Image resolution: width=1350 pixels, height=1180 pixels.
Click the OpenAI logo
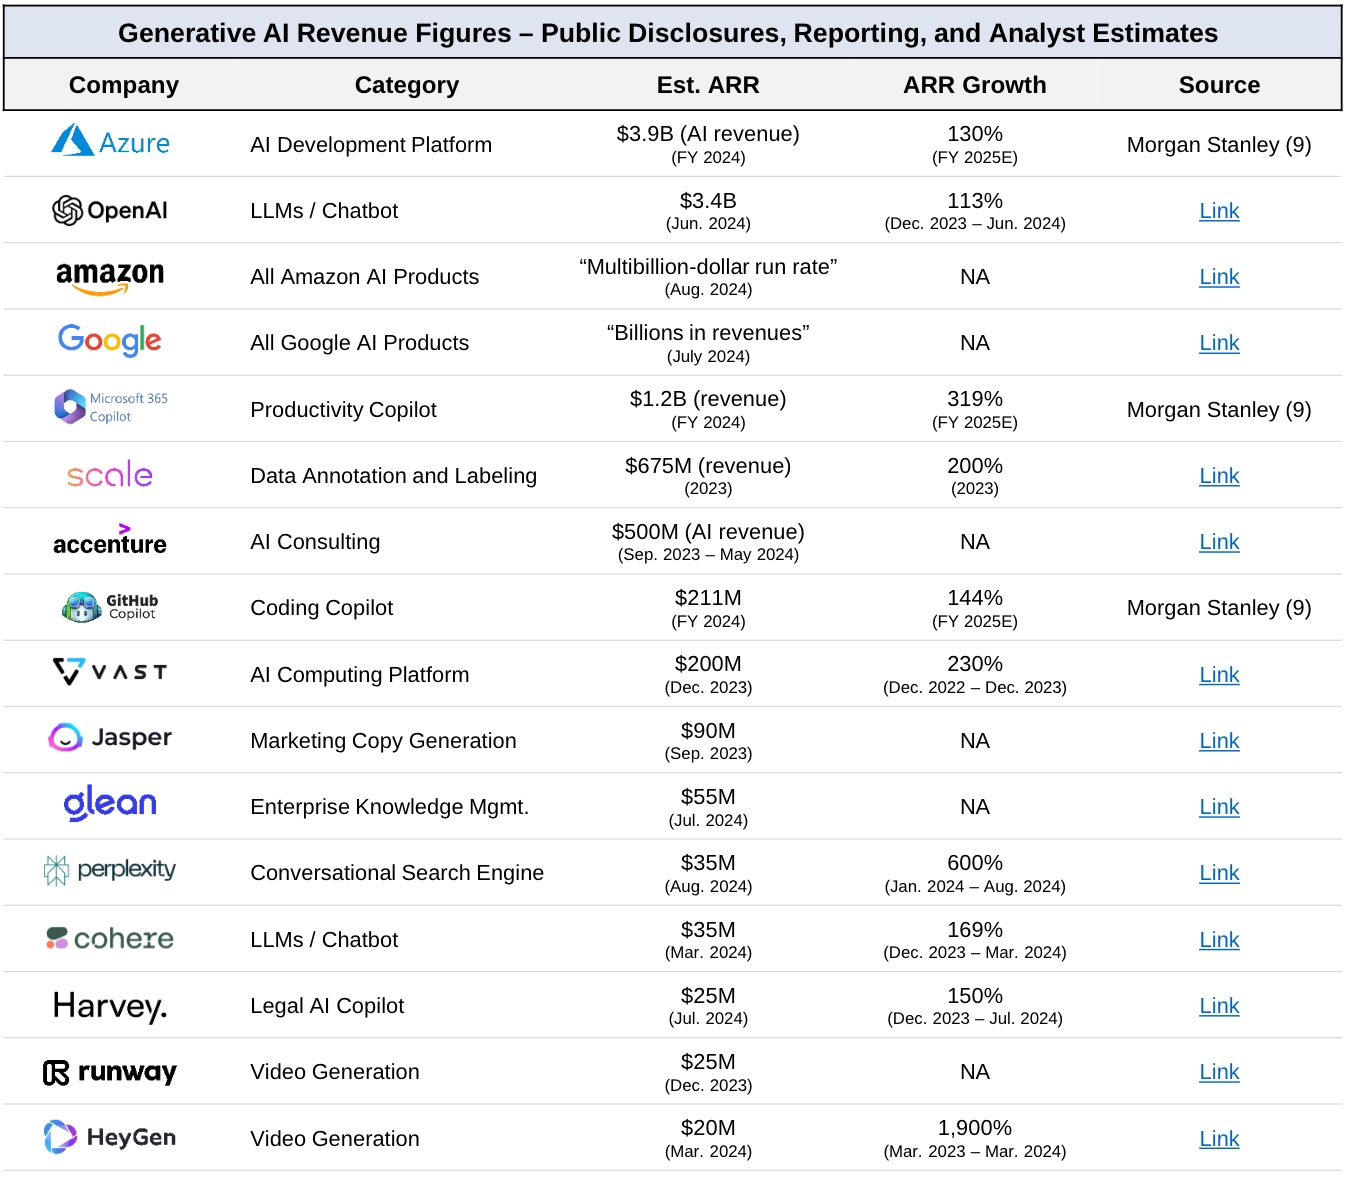[x=110, y=210]
